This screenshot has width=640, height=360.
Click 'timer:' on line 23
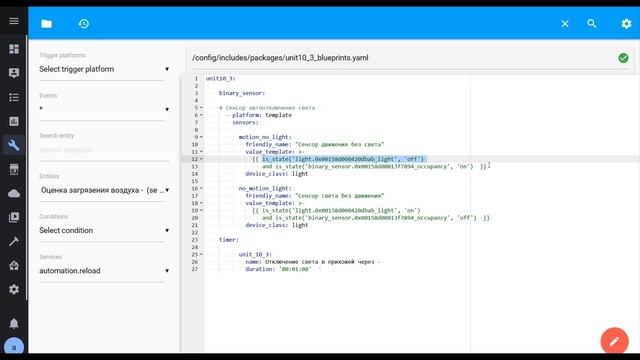click(x=229, y=240)
